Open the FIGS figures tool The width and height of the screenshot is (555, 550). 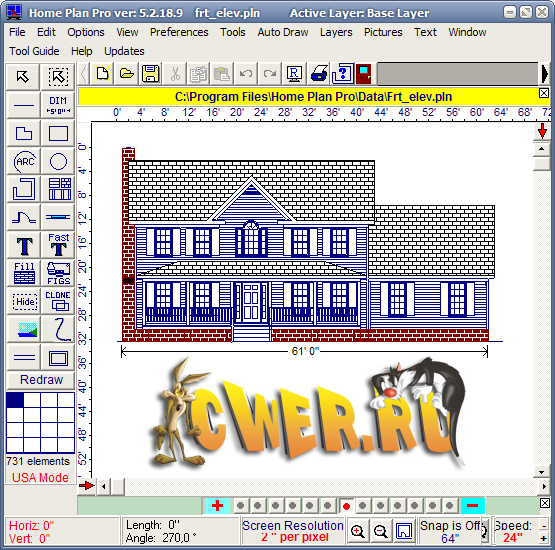(x=58, y=273)
